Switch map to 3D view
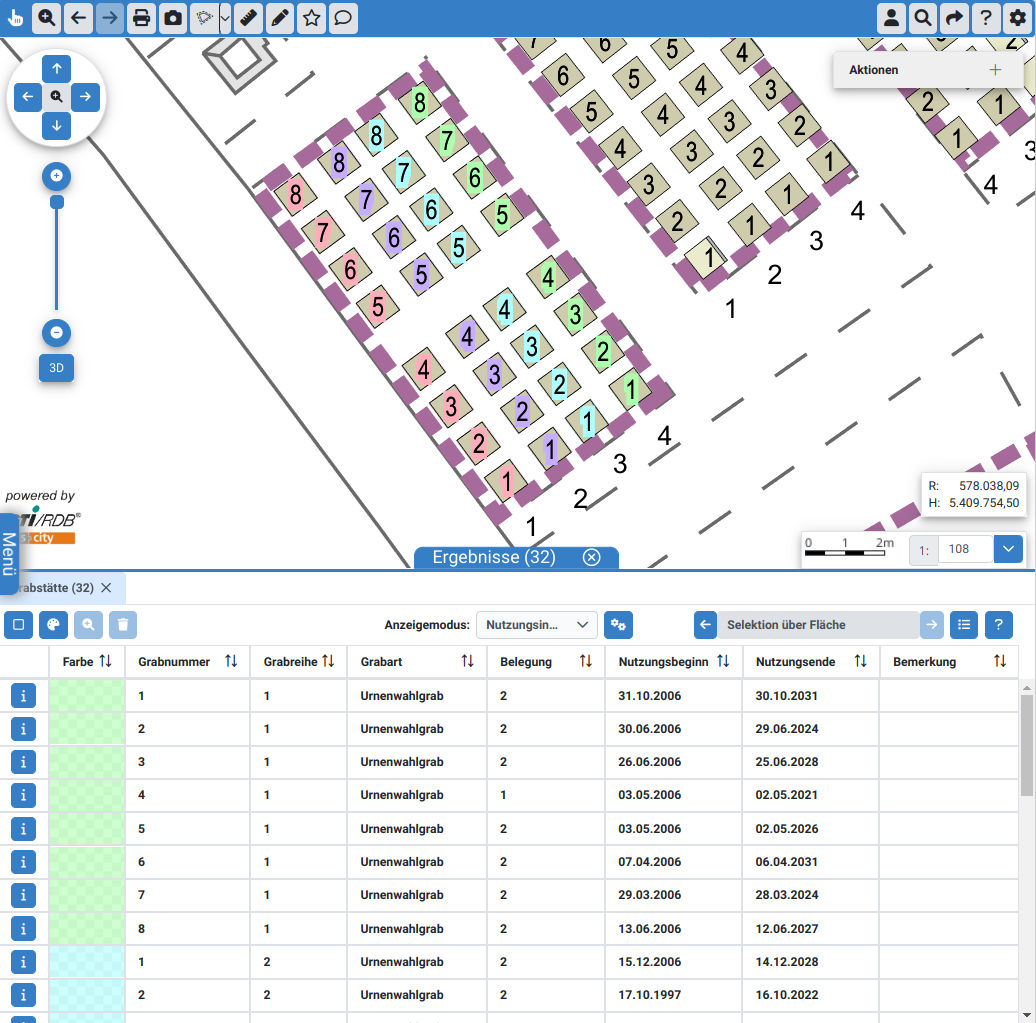The height and width of the screenshot is (1023, 1036). click(x=57, y=368)
